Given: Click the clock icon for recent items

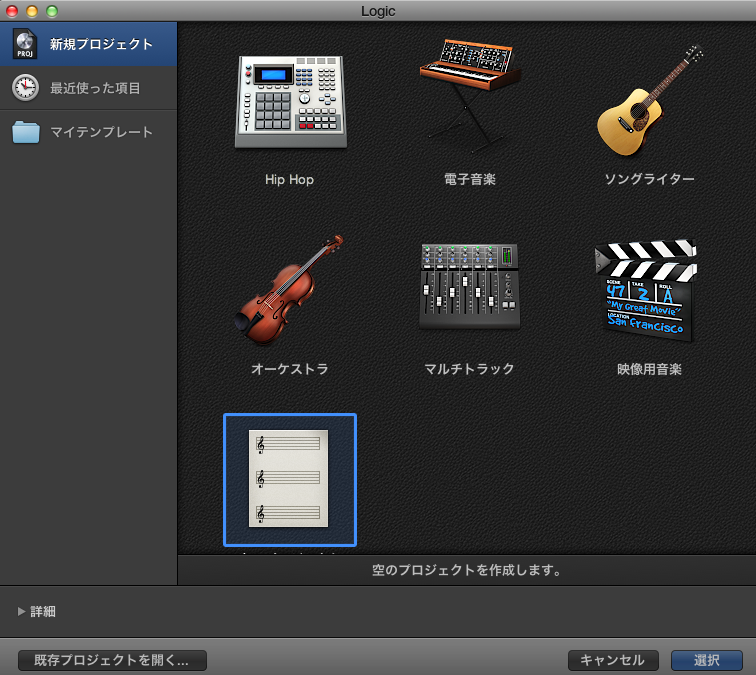Looking at the screenshot, I should 25,88.
